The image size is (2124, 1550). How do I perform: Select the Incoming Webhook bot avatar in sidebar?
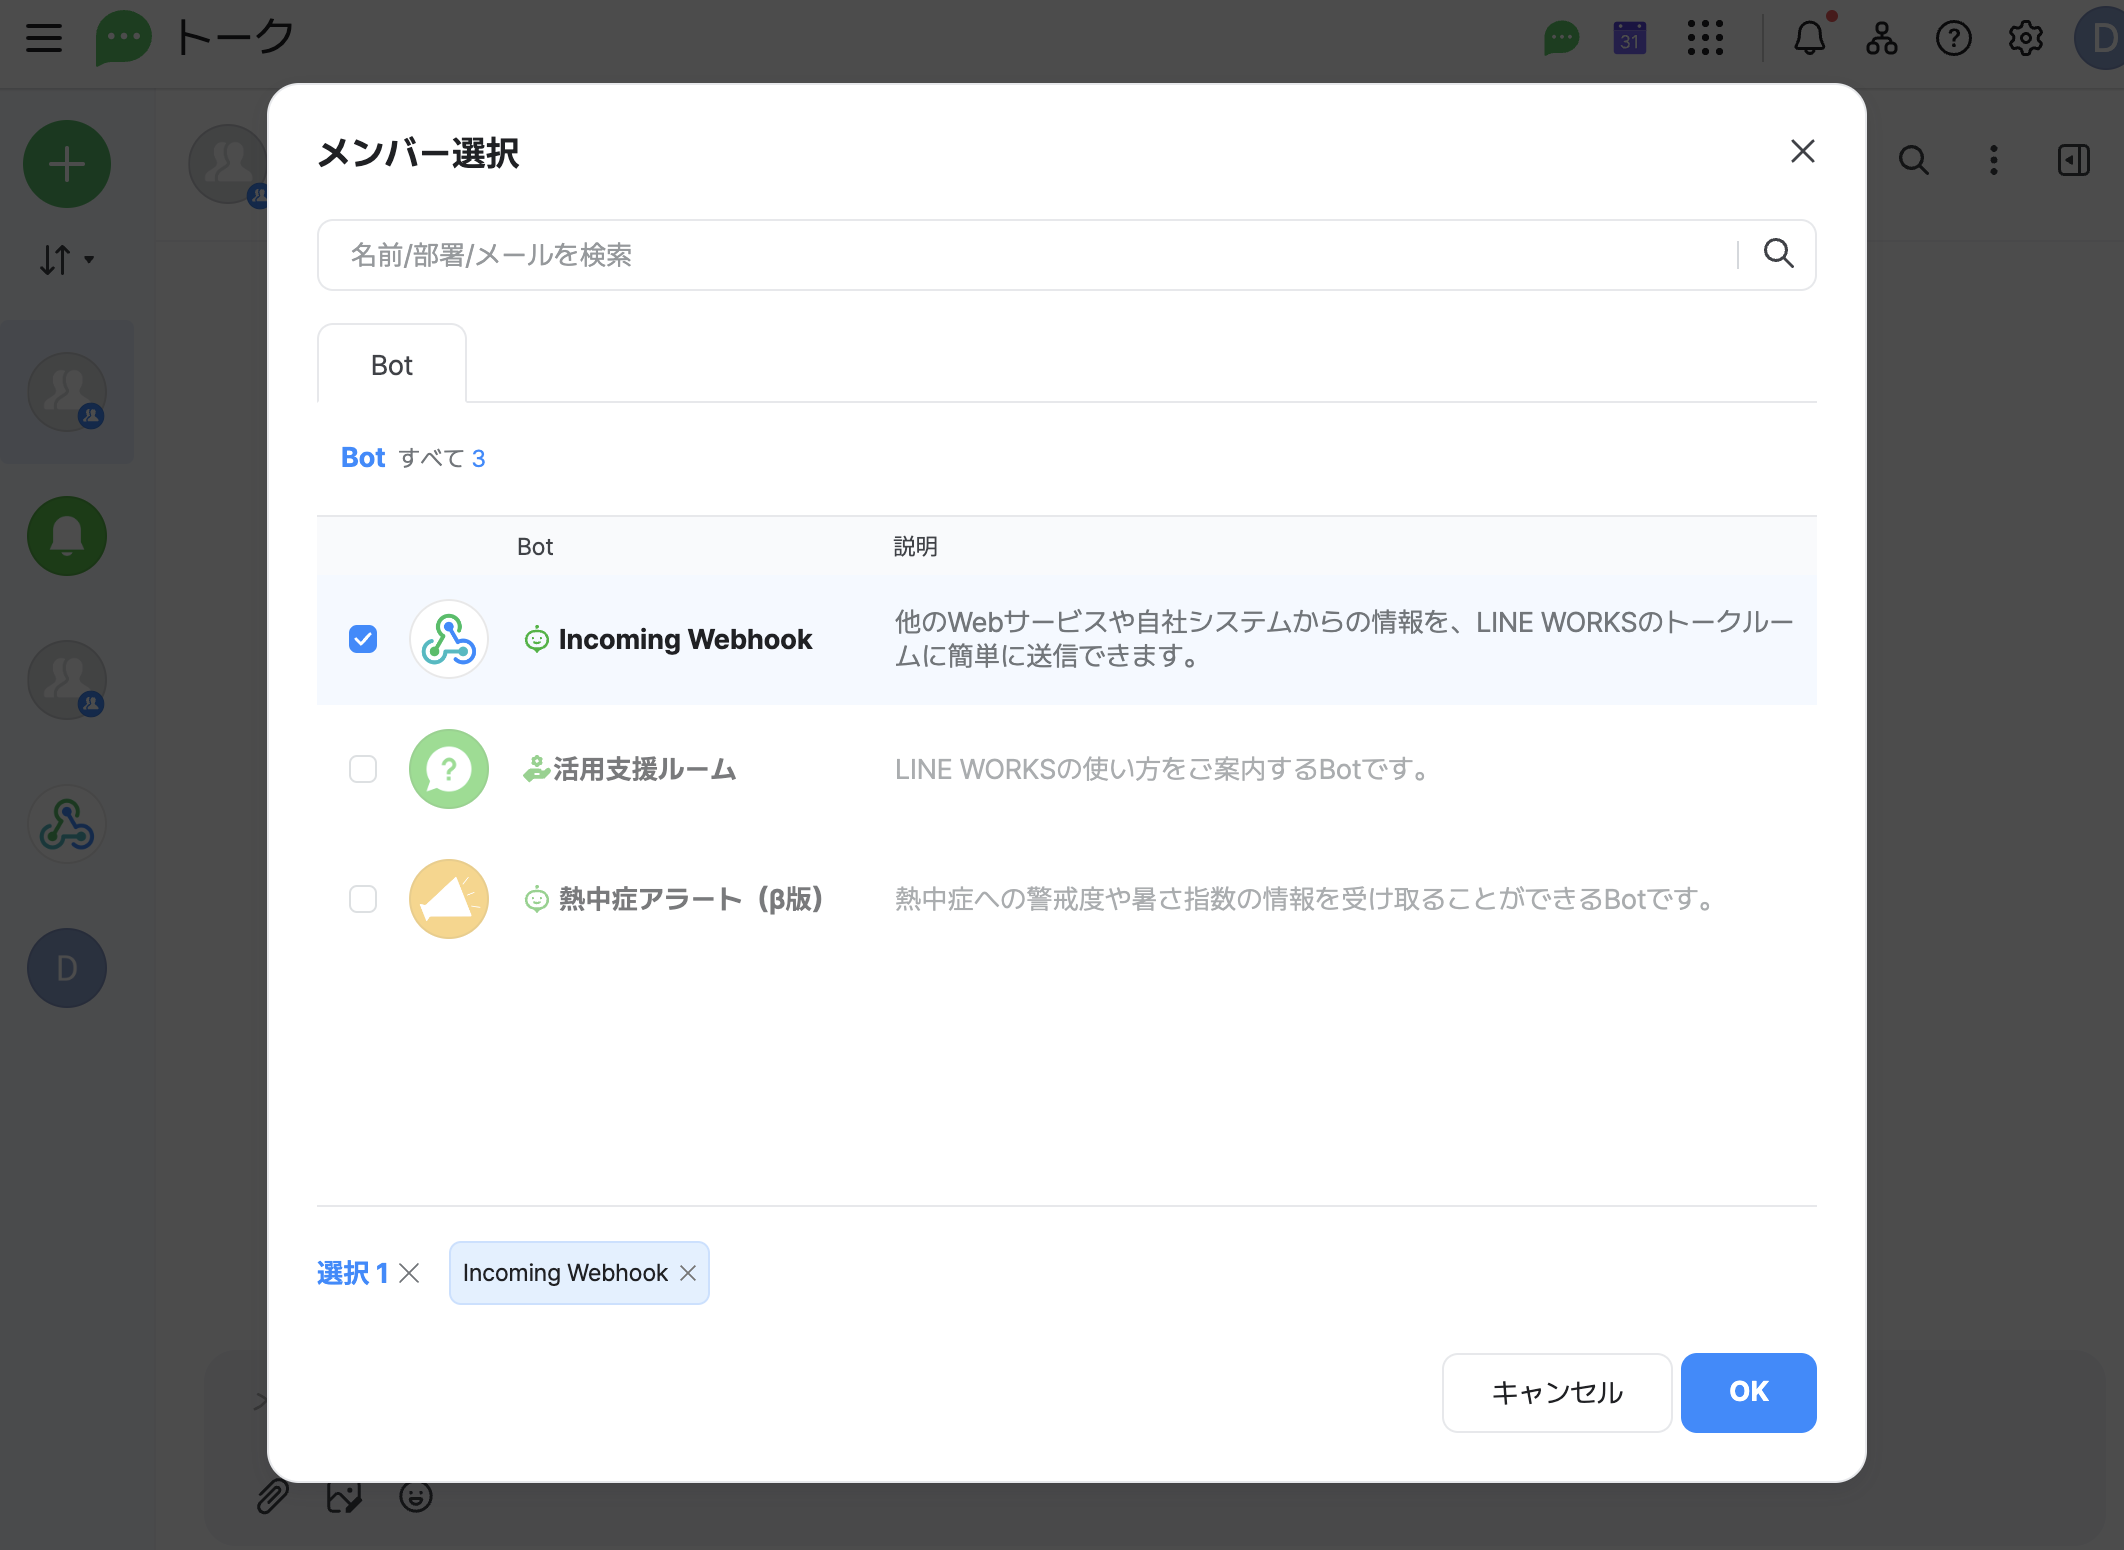pos(66,823)
